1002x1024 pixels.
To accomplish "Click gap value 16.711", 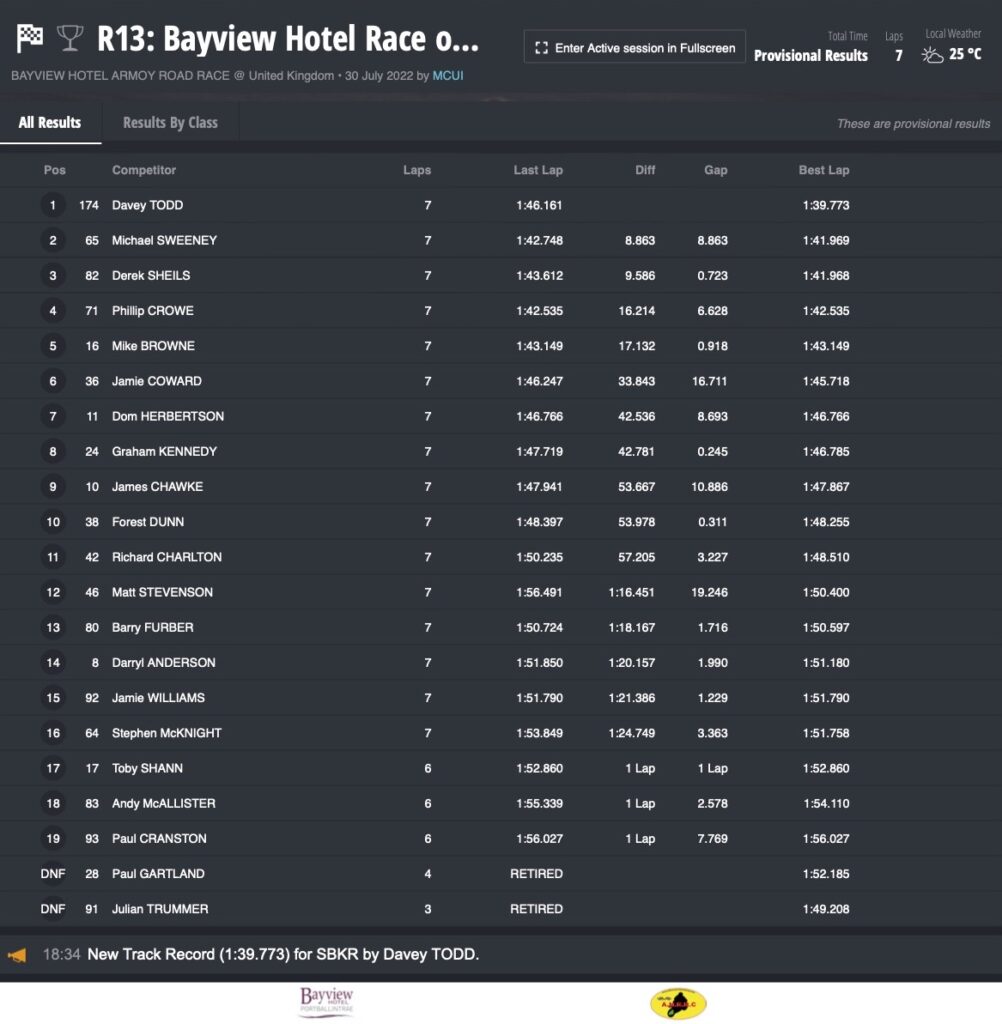I will 709,381.
